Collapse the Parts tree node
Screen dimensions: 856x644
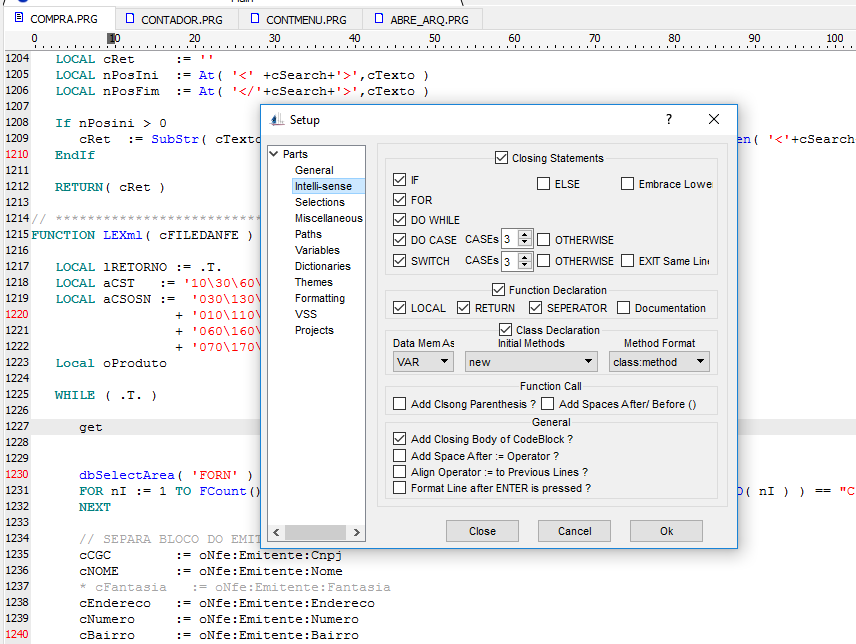[273, 154]
